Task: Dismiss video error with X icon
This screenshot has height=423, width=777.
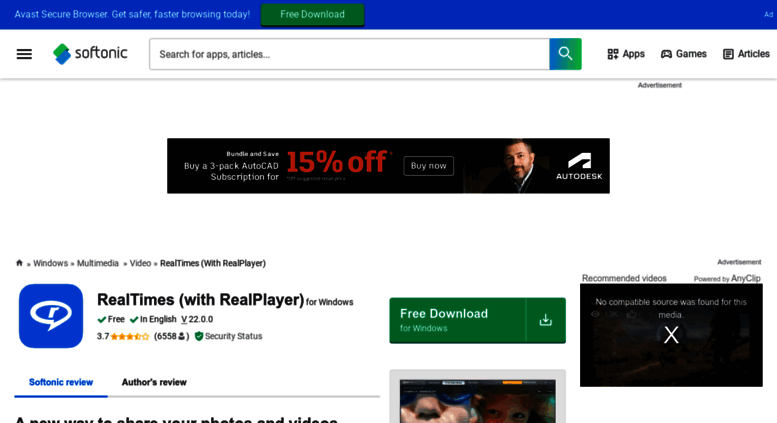Action: point(671,335)
